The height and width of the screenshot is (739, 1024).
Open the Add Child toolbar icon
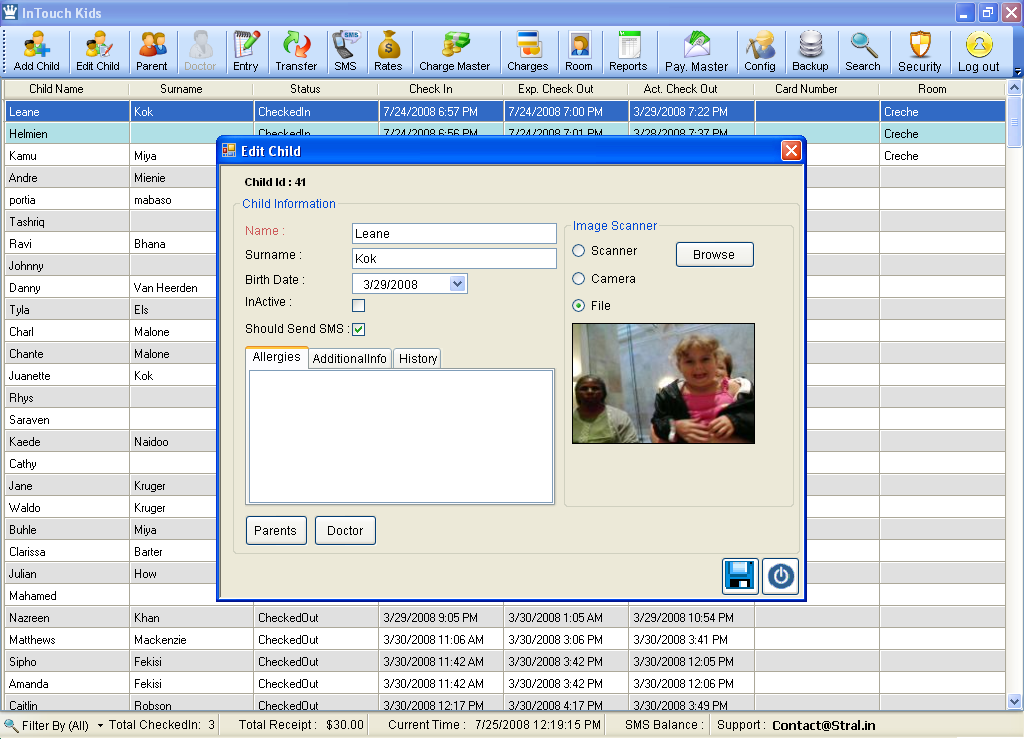(x=37, y=51)
